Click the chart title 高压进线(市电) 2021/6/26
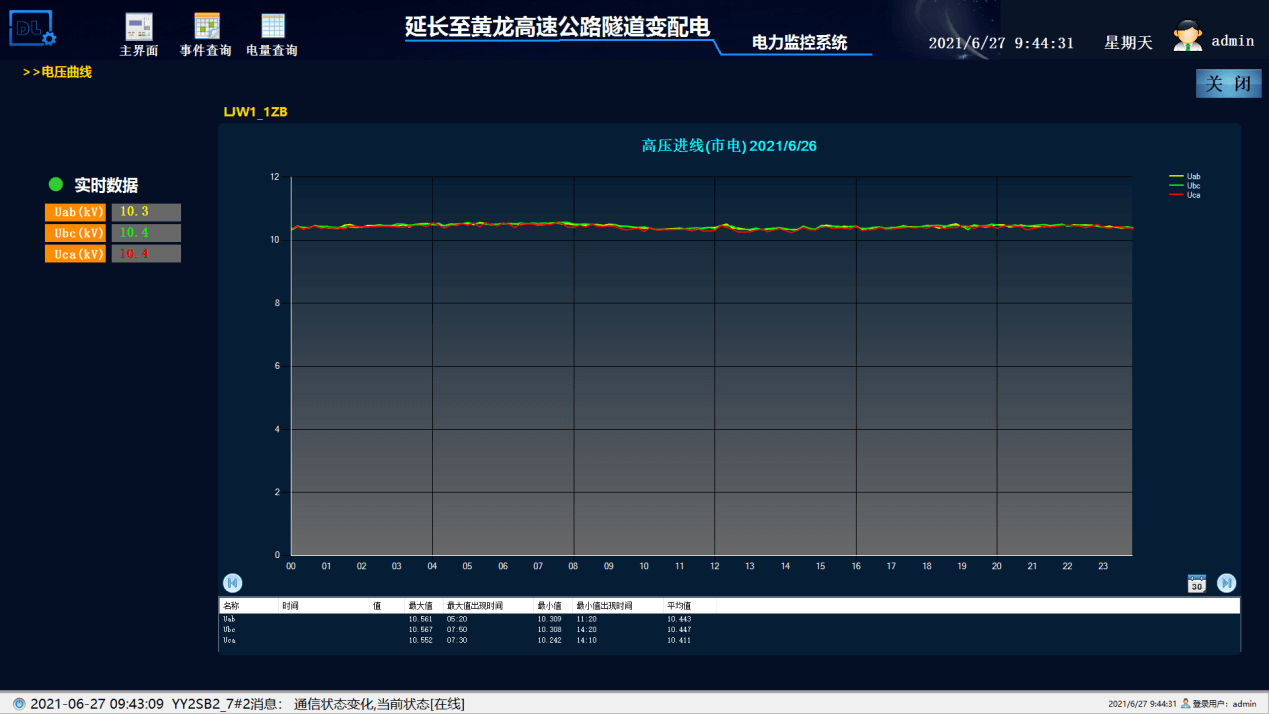 coord(729,146)
